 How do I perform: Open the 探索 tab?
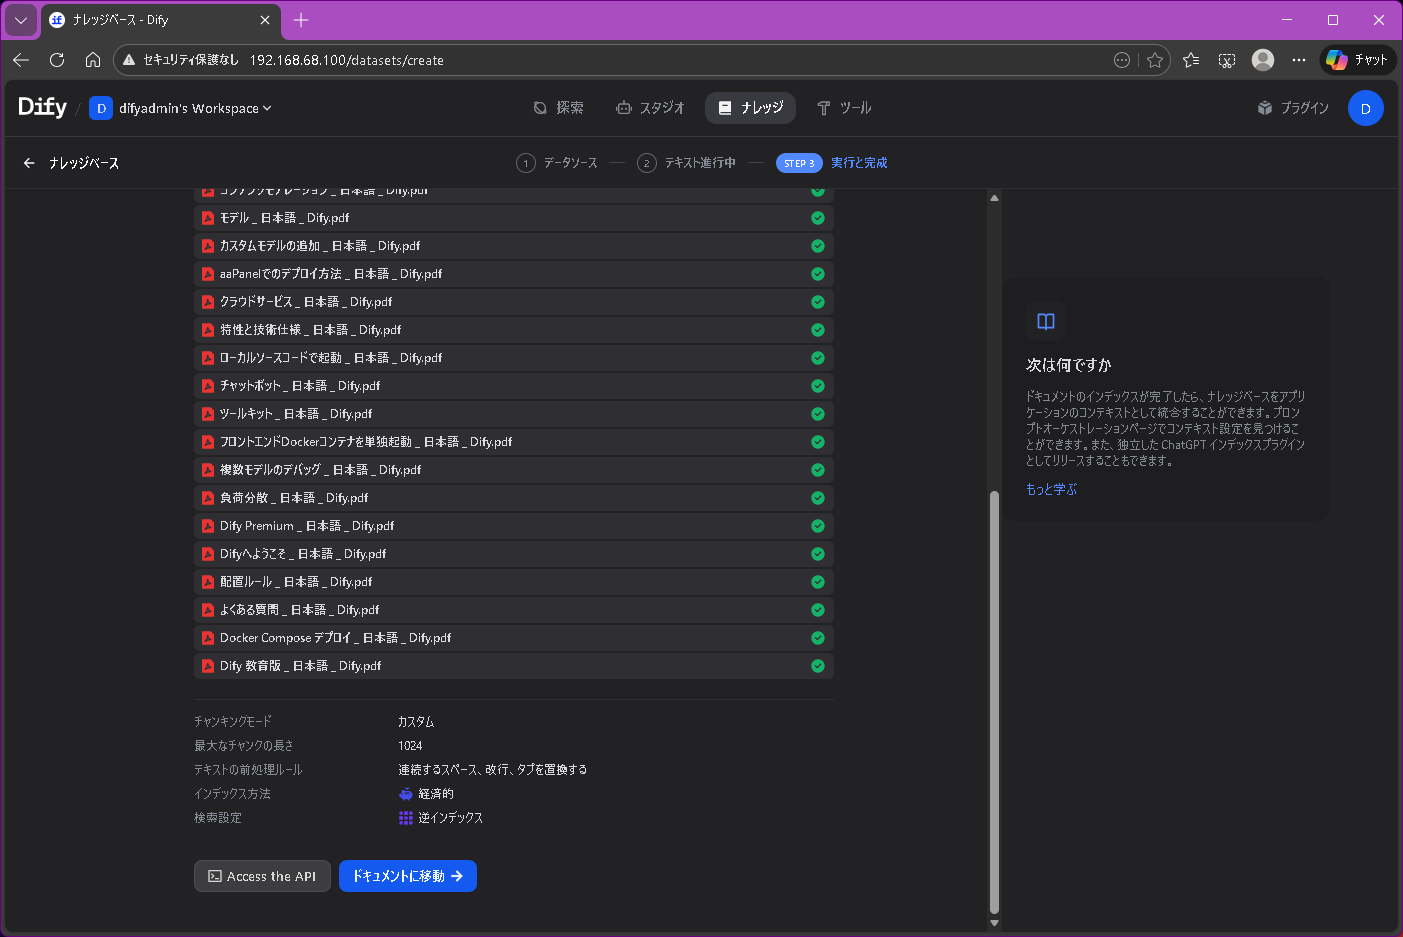point(558,108)
